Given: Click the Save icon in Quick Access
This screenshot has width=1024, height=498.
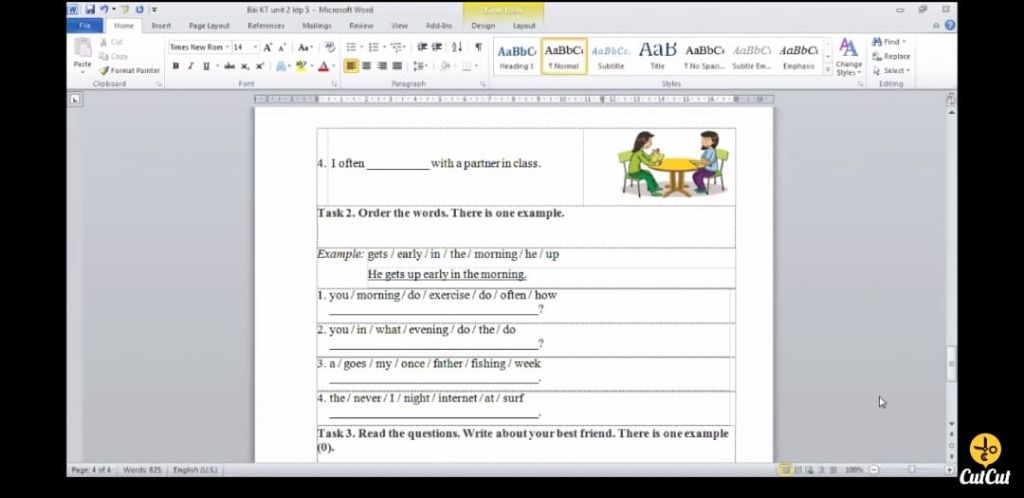Looking at the screenshot, I should (x=89, y=9).
